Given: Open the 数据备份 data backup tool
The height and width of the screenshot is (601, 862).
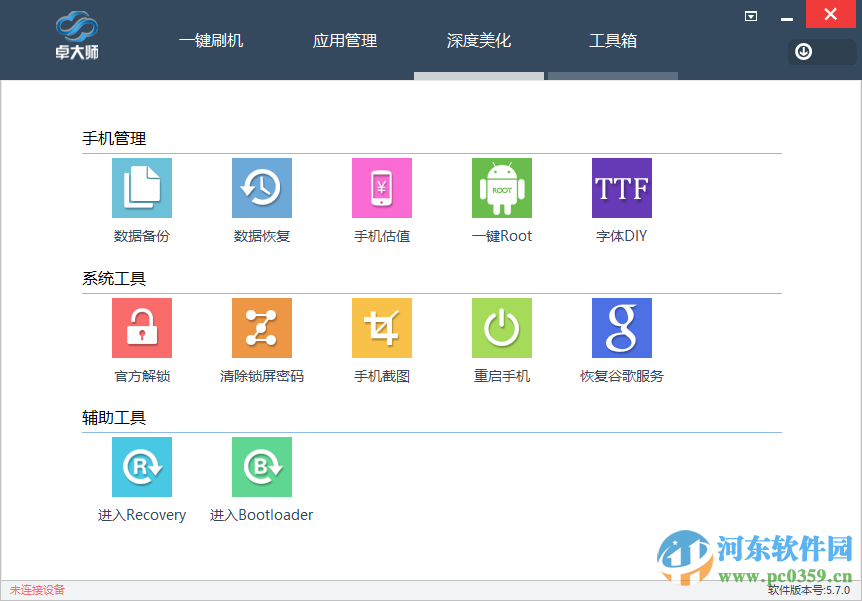Looking at the screenshot, I should coord(141,188).
